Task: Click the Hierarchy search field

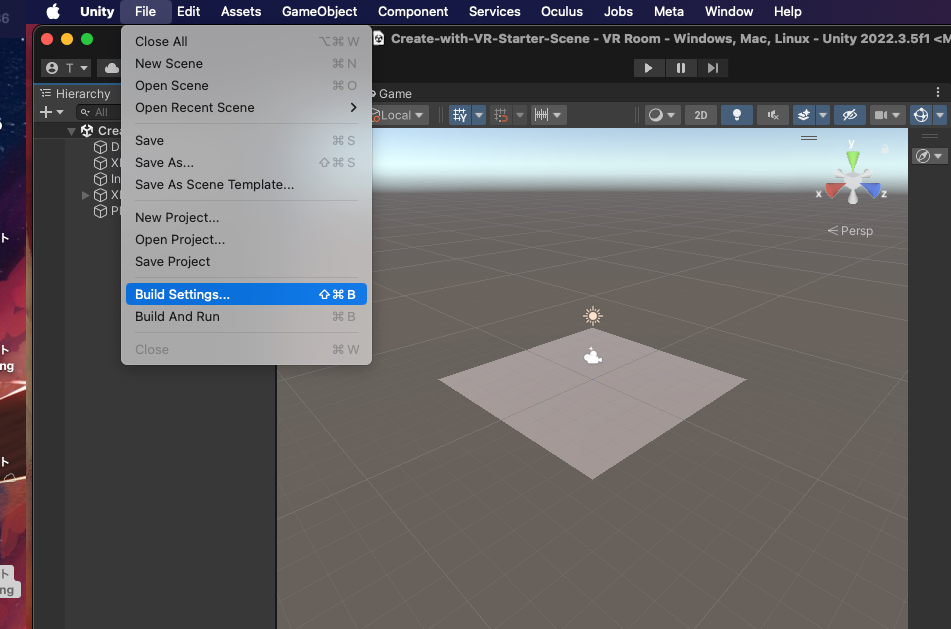Action: tap(99, 112)
